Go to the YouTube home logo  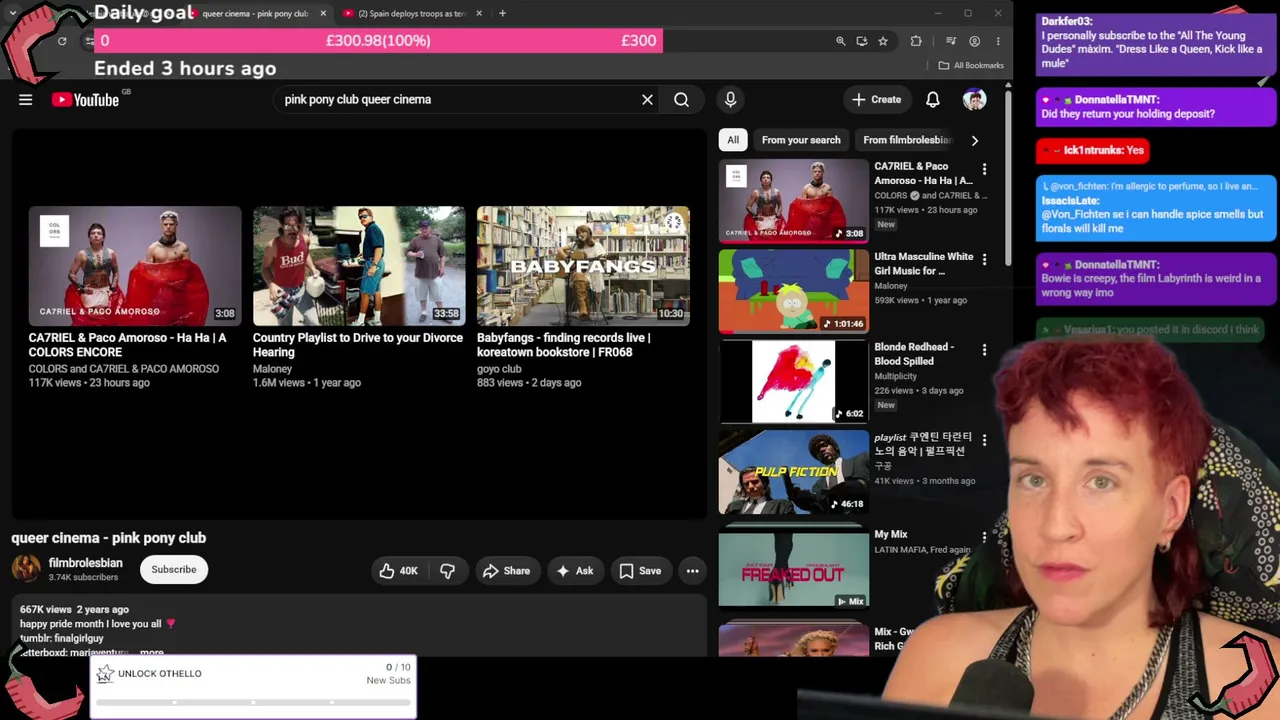point(85,99)
